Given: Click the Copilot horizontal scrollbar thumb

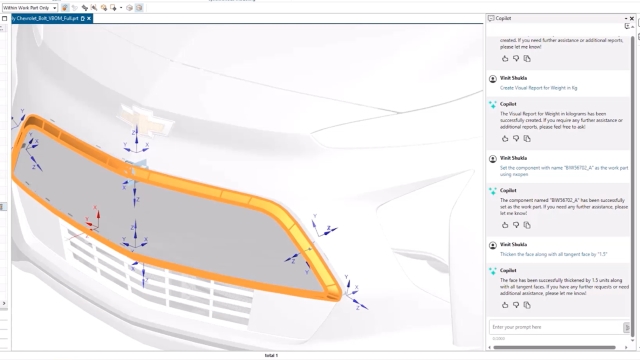Looking at the screenshot, I should 554,347.
